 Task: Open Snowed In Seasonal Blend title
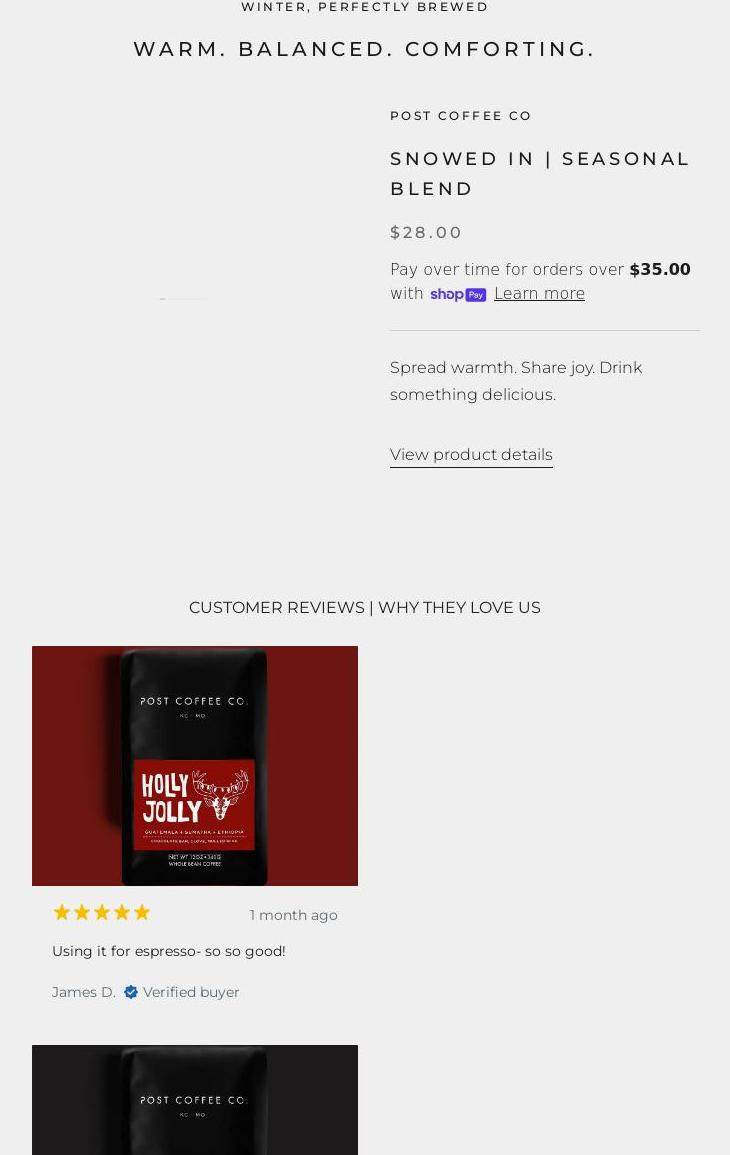point(539,174)
